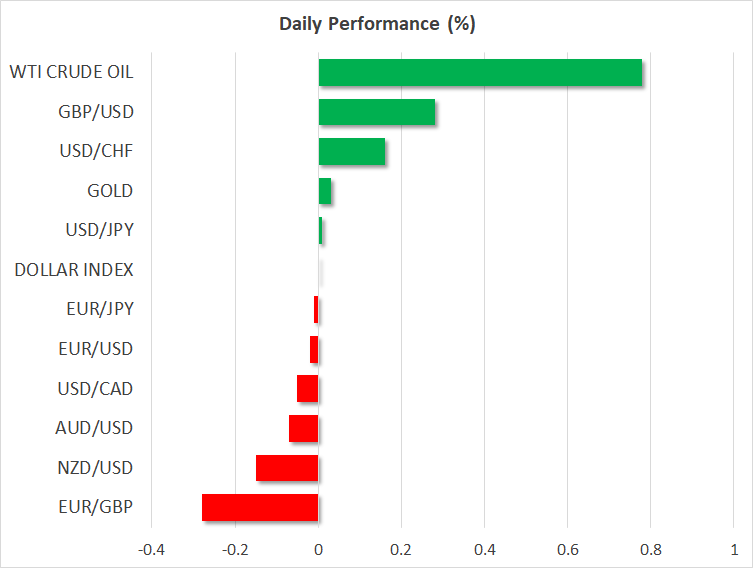Click the USD/CHF bar in the chart
Screen dimensions: 753x568
tap(351, 152)
